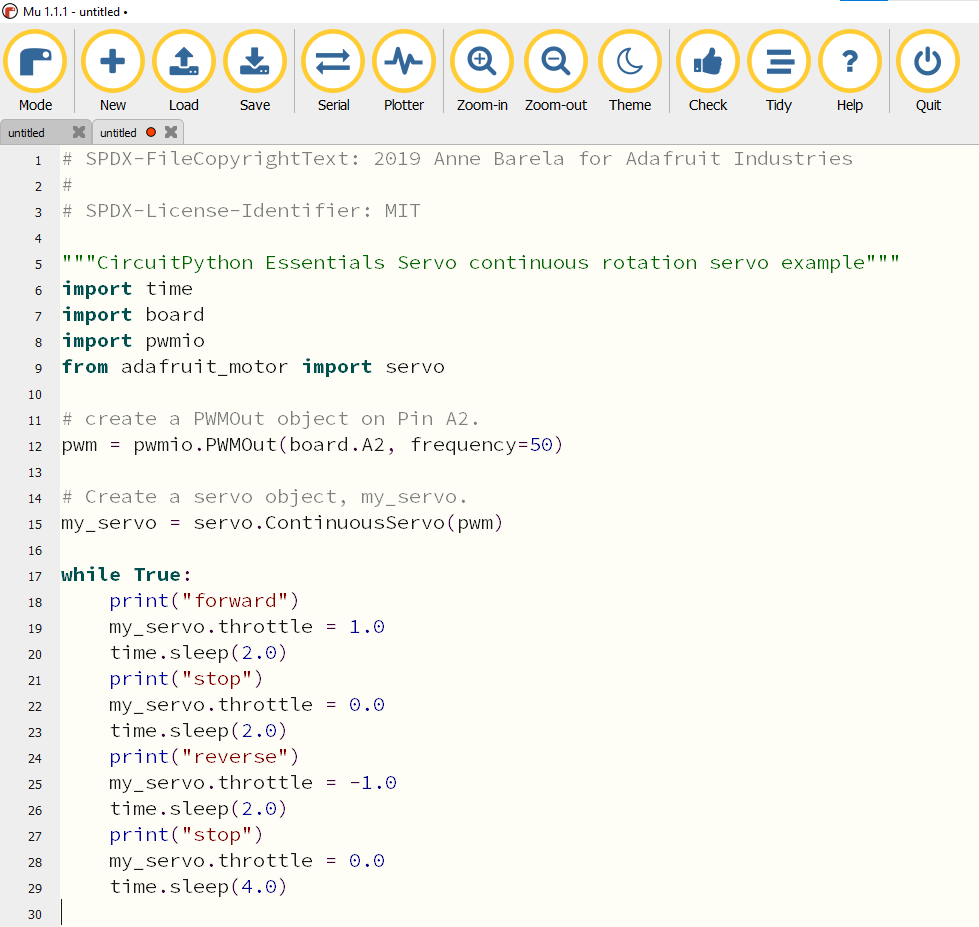Screen dimensions: 979x927
Task: Click the 'import time' line
Action: click(127, 289)
